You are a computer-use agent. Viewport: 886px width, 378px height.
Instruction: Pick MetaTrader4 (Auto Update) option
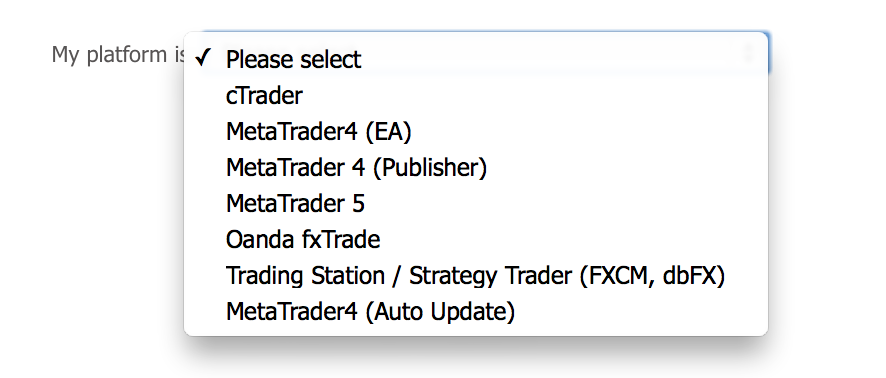click(x=476, y=311)
